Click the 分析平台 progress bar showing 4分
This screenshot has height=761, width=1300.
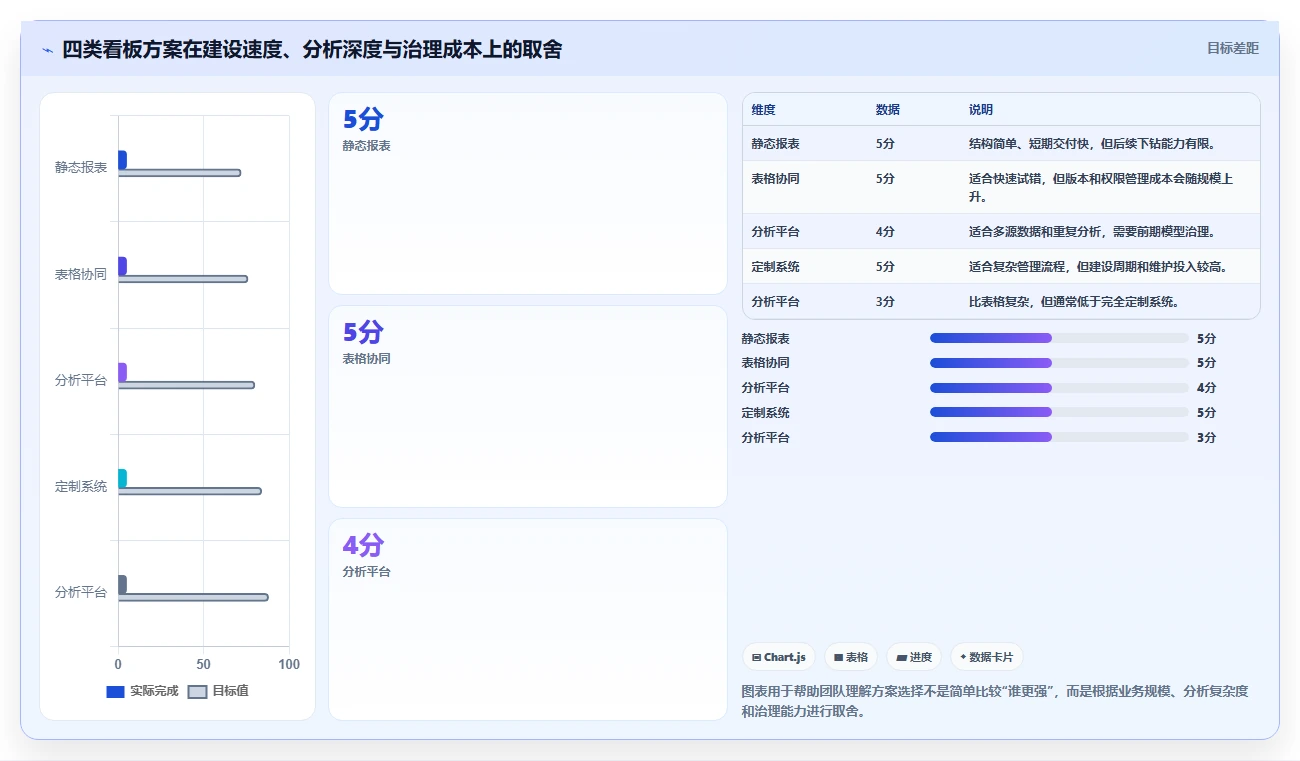click(1059, 388)
